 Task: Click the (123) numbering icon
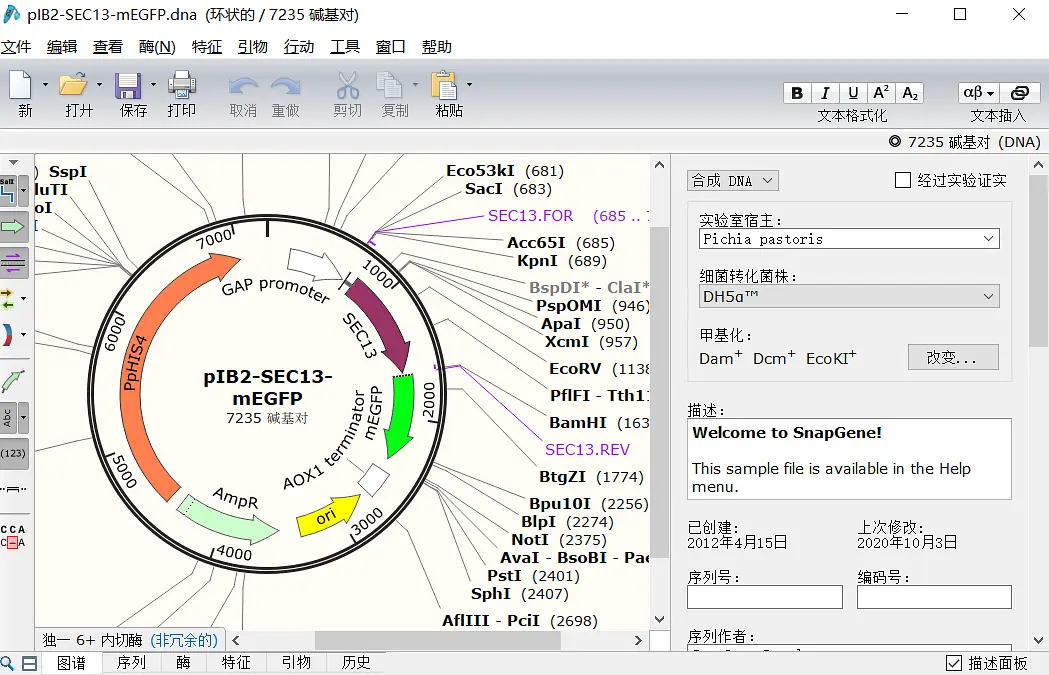click(x=13, y=453)
